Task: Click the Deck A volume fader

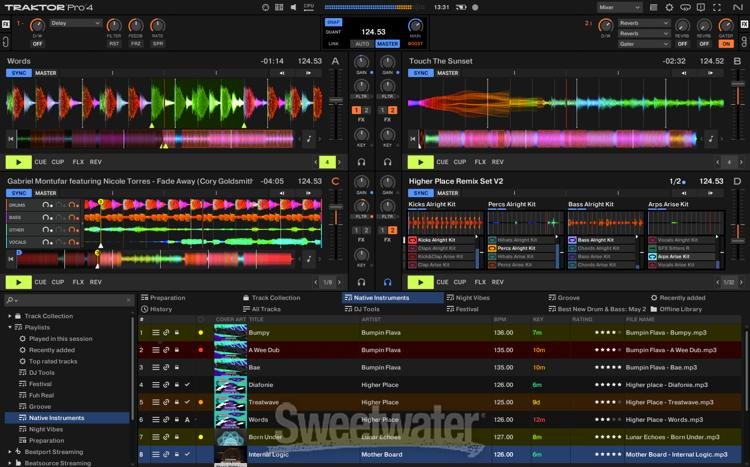Action: (336, 101)
